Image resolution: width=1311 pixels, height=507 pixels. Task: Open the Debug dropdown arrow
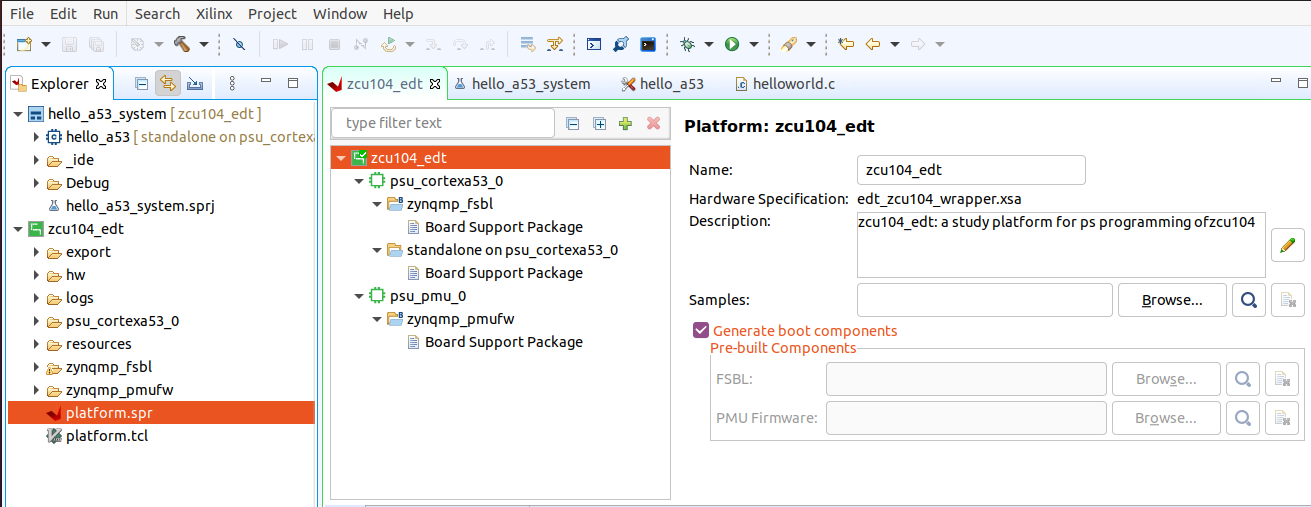(x=708, y=45)
